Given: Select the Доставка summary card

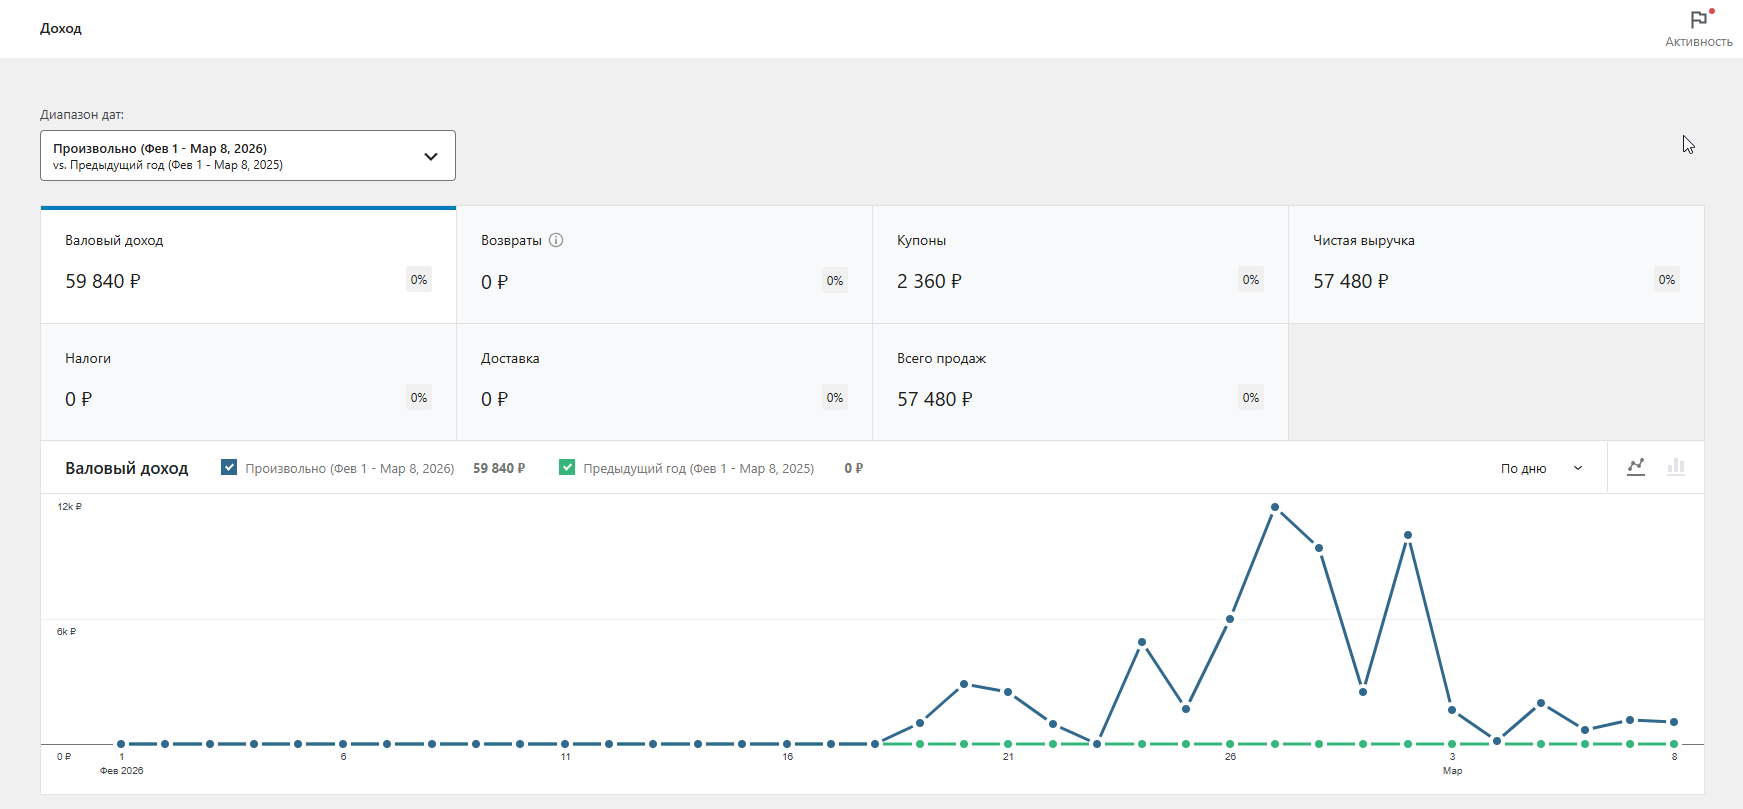Looking at the screenshot, I should [x=664, y=382].
